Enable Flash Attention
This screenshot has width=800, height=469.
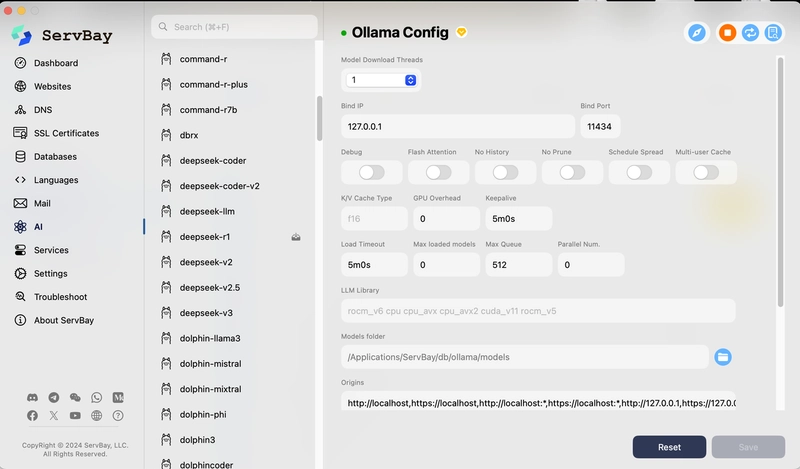[x=438, y=172]
